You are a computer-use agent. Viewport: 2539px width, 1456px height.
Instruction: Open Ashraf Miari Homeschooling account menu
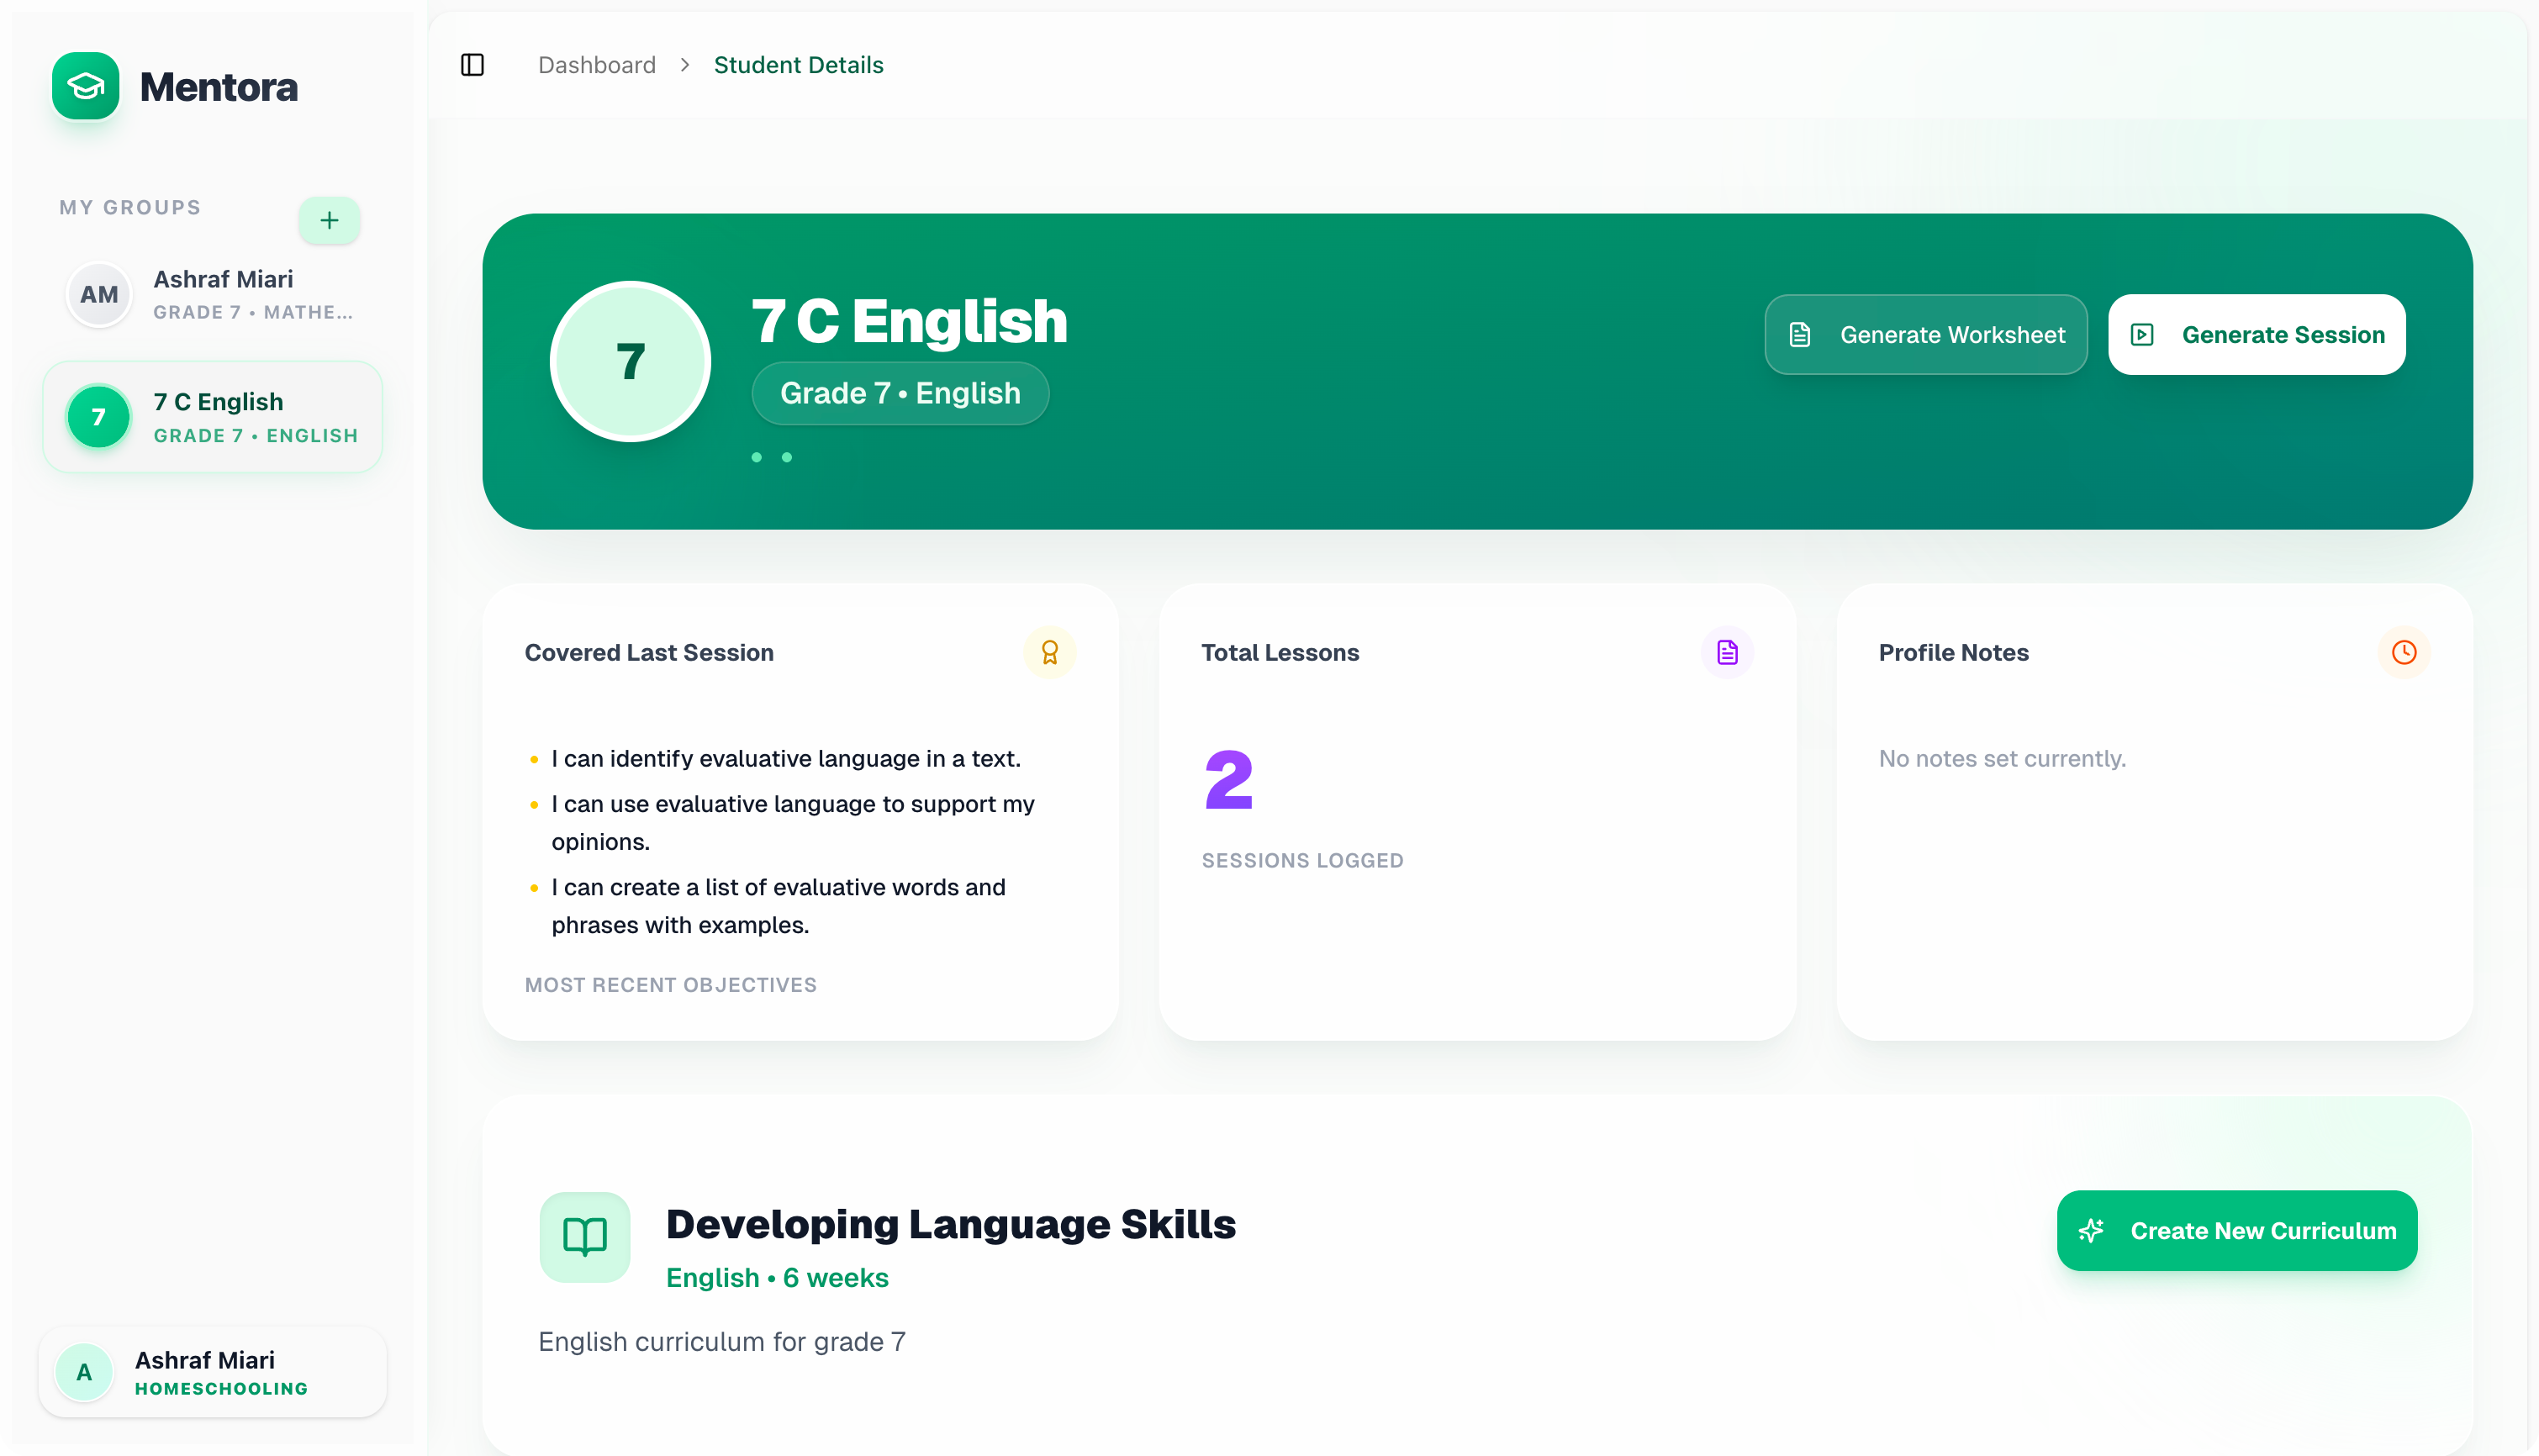tap(213, 1372)
